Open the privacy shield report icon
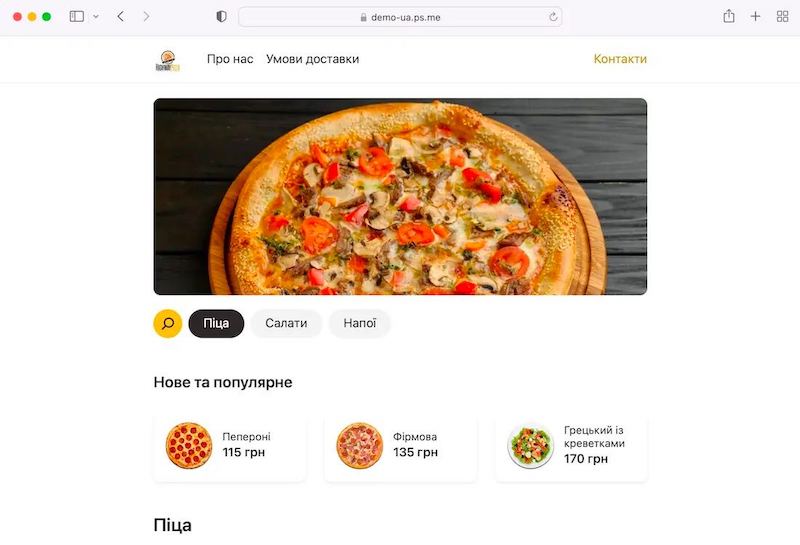Screen dimensions: 800x545 click(x=221, y=17)
